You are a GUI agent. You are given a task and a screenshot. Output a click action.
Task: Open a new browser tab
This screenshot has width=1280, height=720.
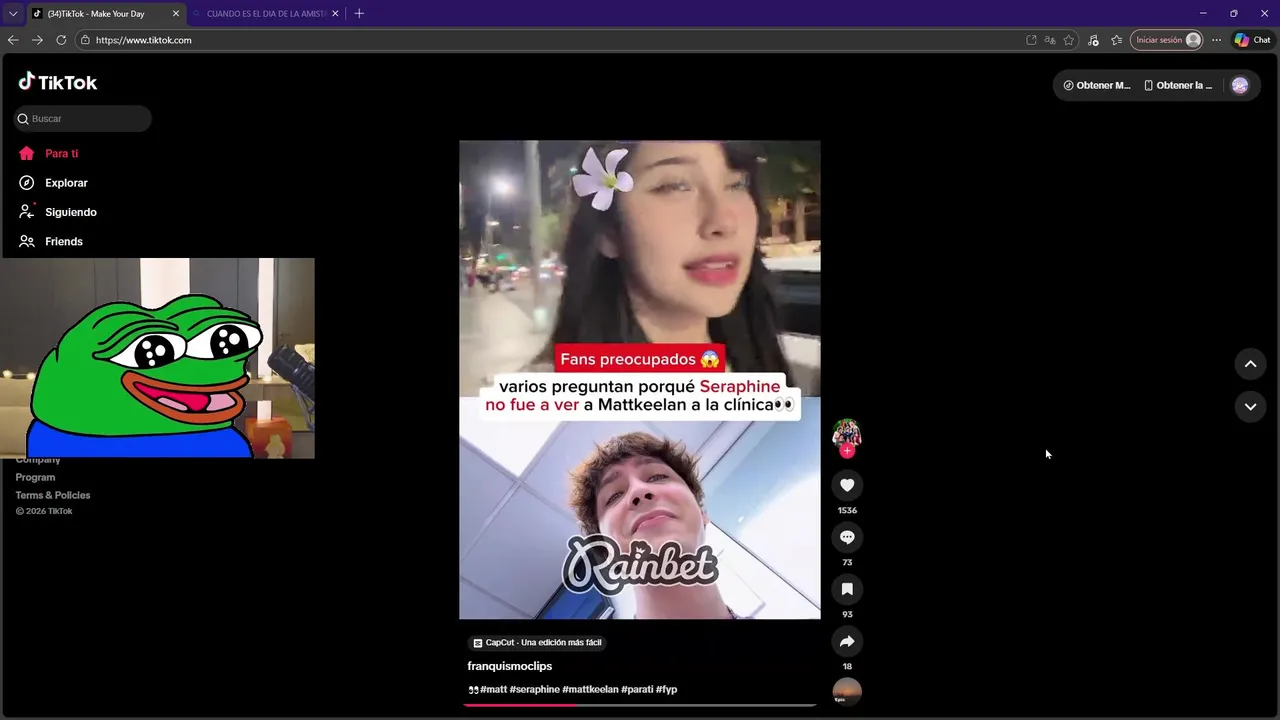[x=359, y=13]
